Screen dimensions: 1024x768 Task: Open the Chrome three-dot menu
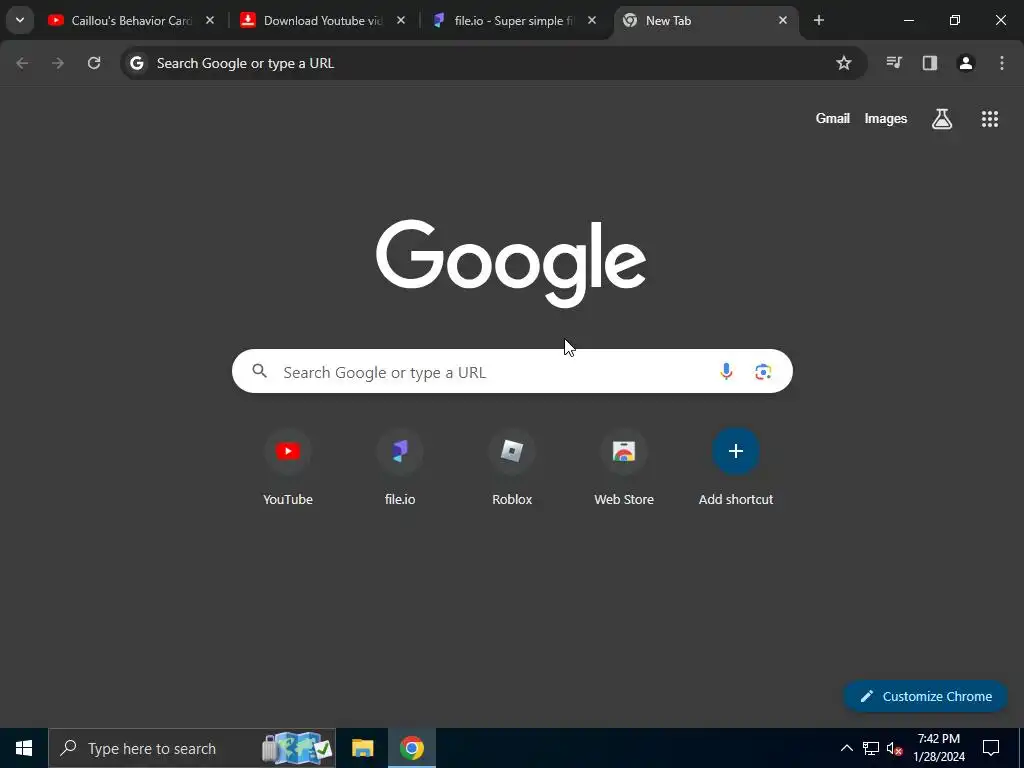1002,63
